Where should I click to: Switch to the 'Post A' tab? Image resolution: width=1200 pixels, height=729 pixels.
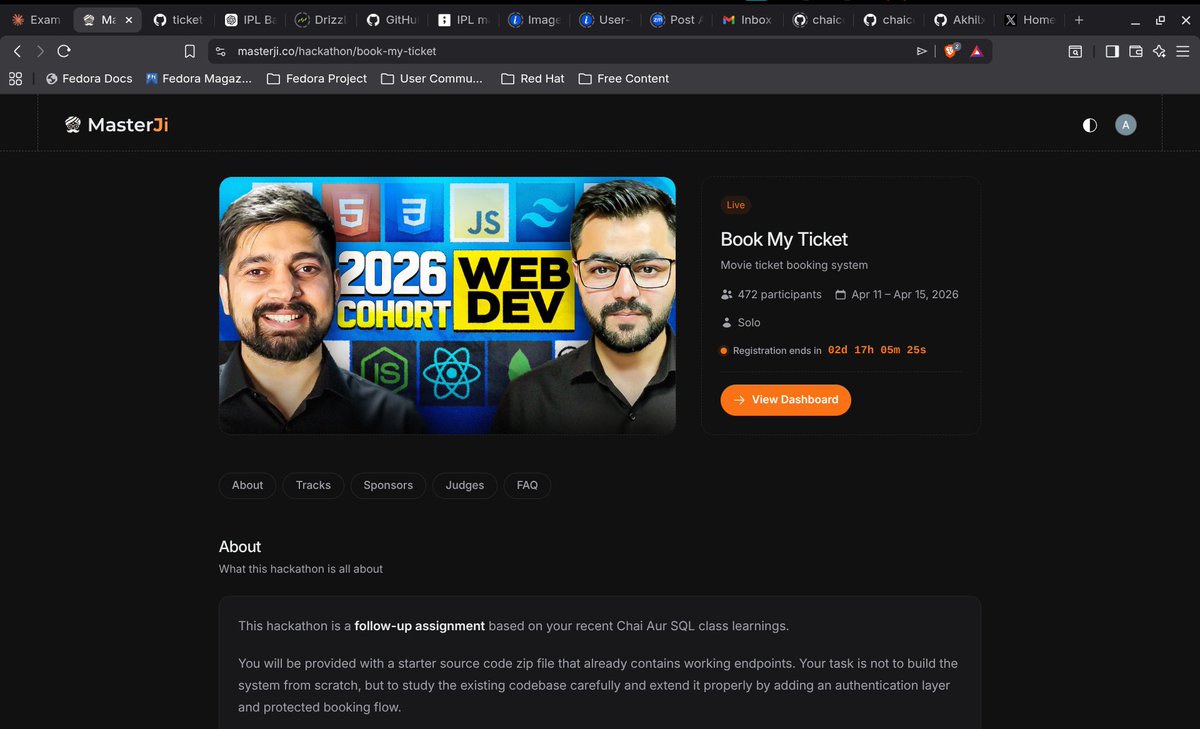pyautogui.click(x=675, y=19)
